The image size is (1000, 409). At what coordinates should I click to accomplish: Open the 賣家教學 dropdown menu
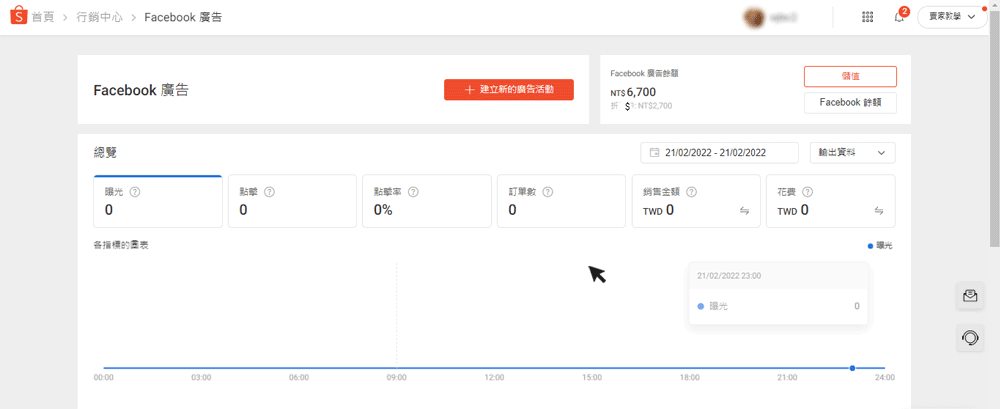(x=952, y=17)
